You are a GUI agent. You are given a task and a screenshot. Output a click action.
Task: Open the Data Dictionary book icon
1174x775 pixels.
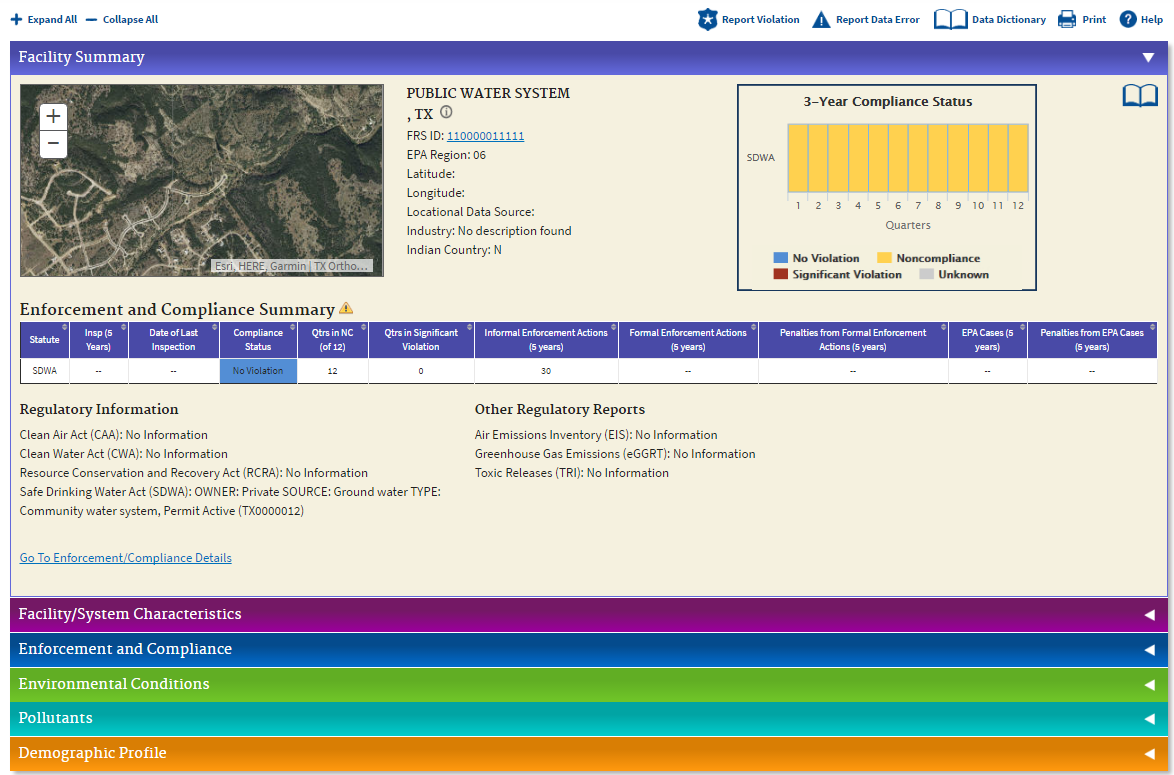point(950,19)
